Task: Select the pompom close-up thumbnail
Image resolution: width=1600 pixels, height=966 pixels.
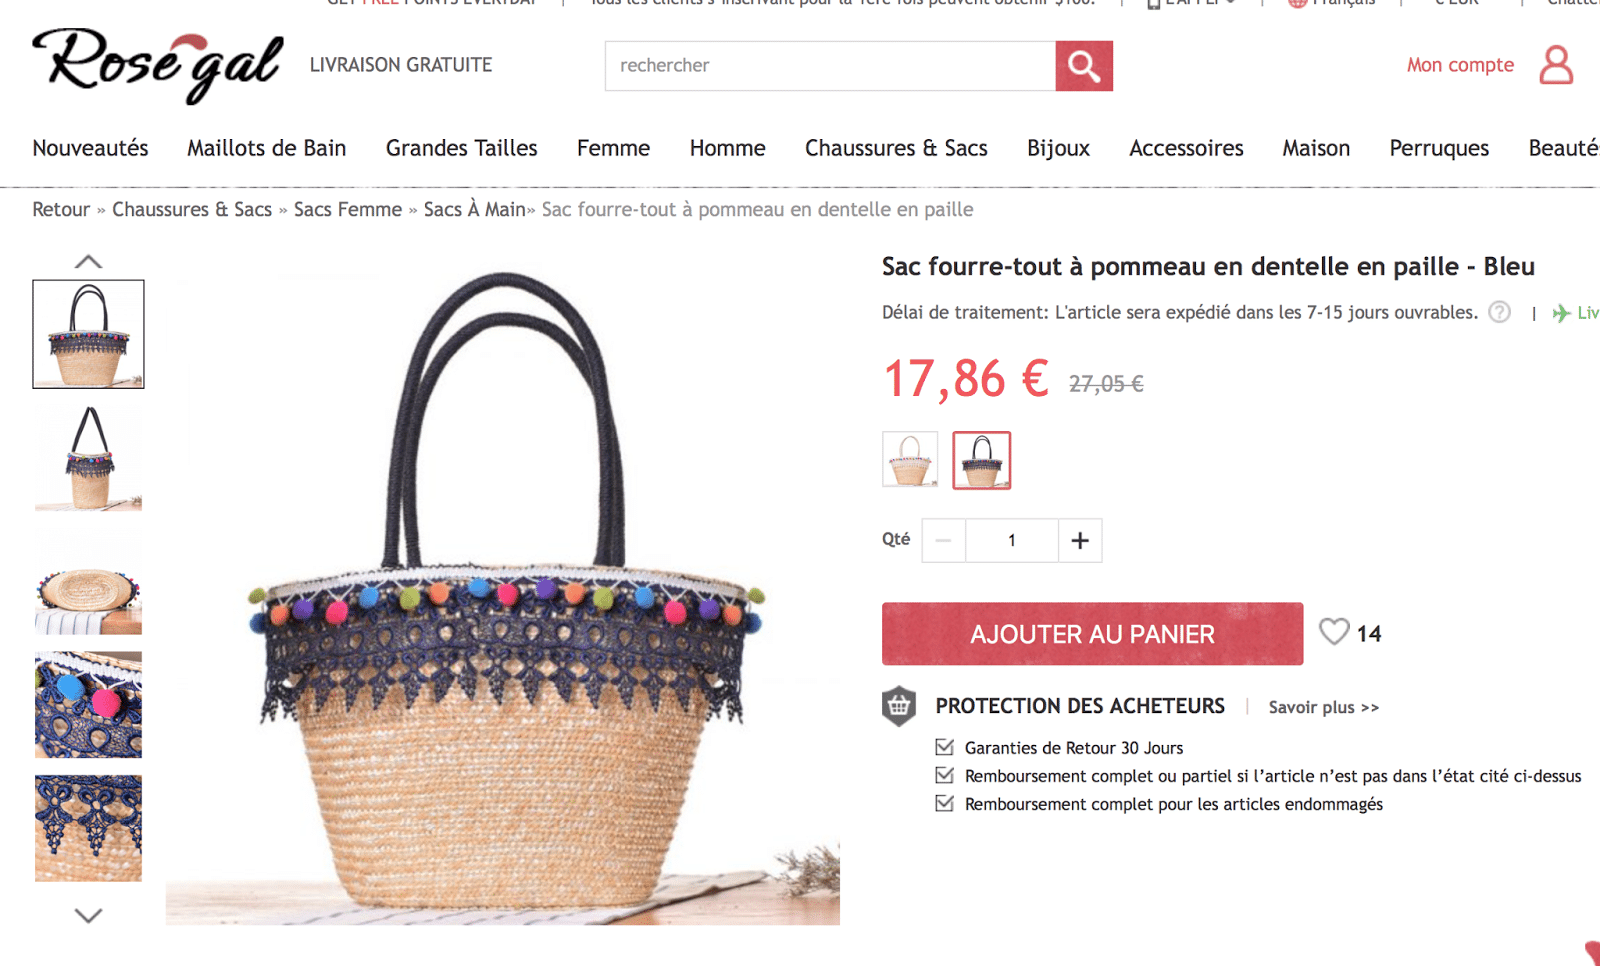Action: pos(88,705)
